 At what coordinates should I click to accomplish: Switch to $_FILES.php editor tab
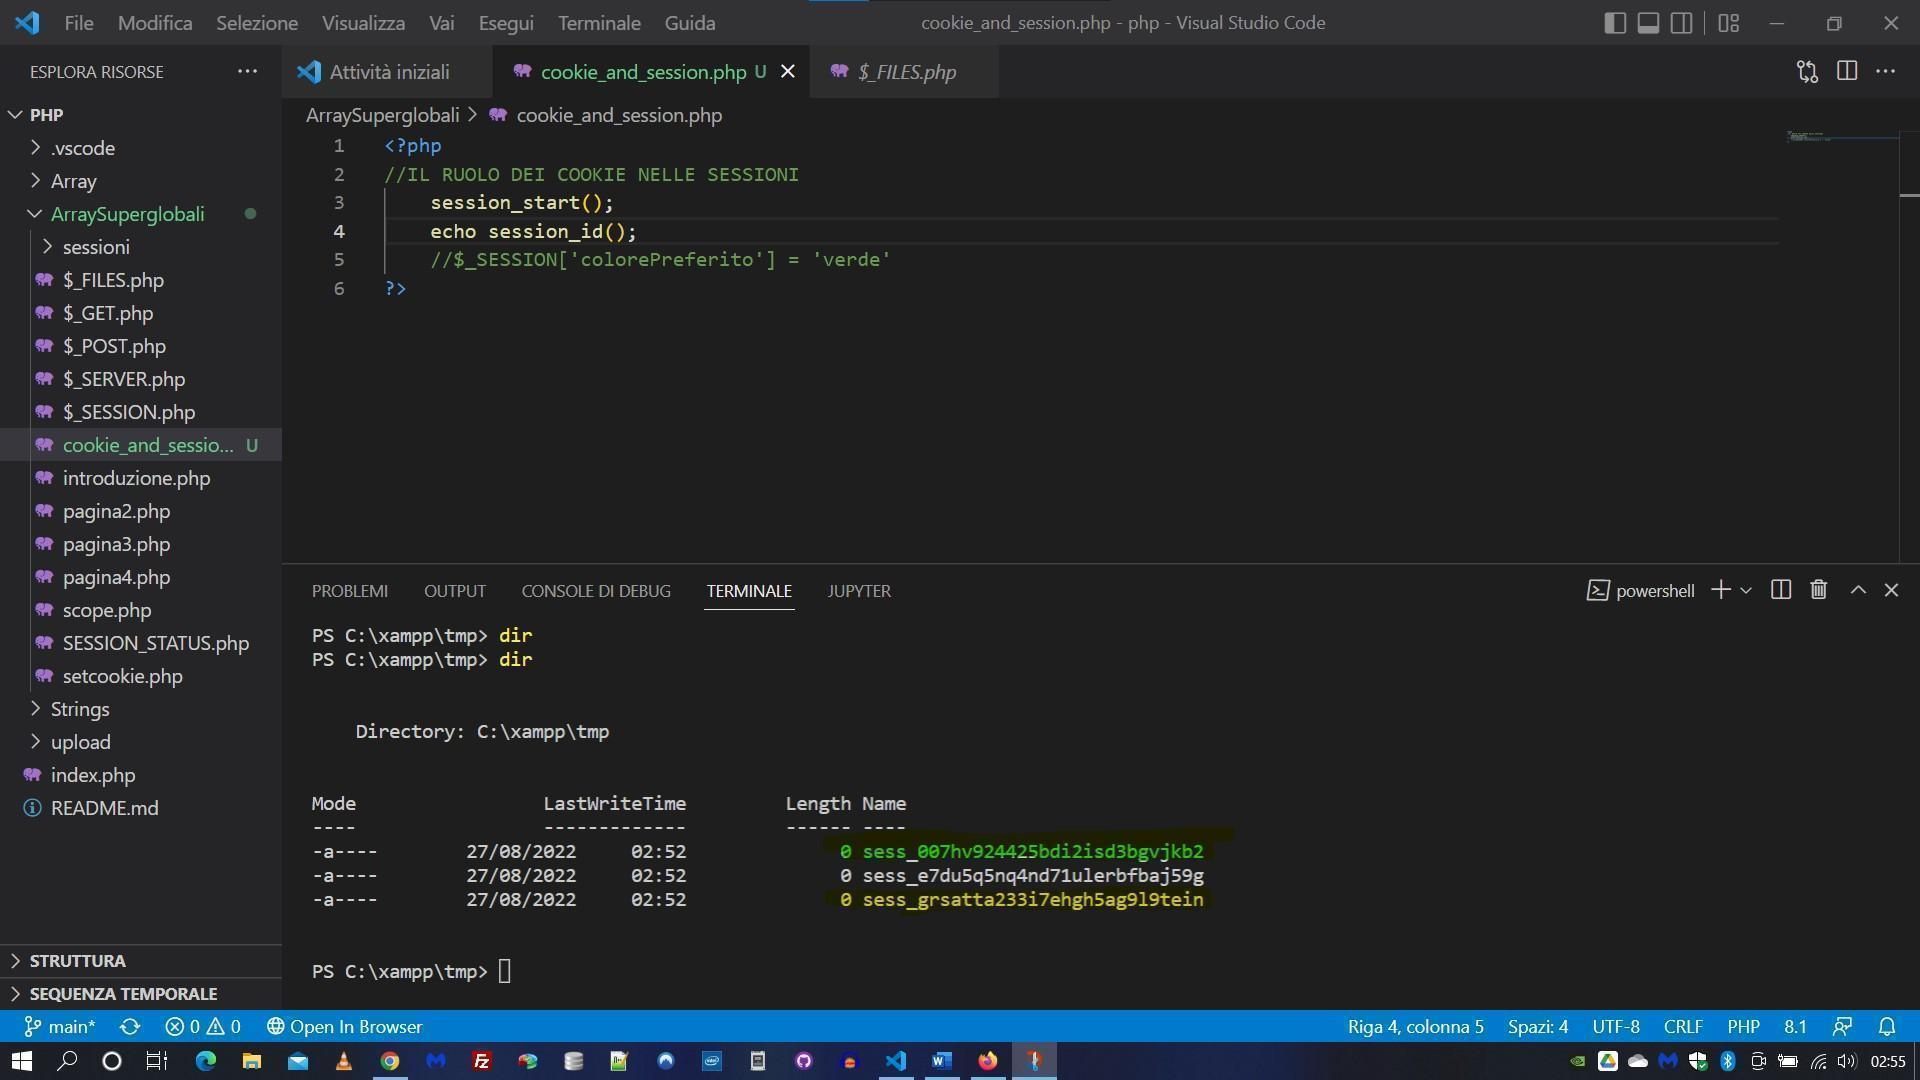tap(906, 72)
